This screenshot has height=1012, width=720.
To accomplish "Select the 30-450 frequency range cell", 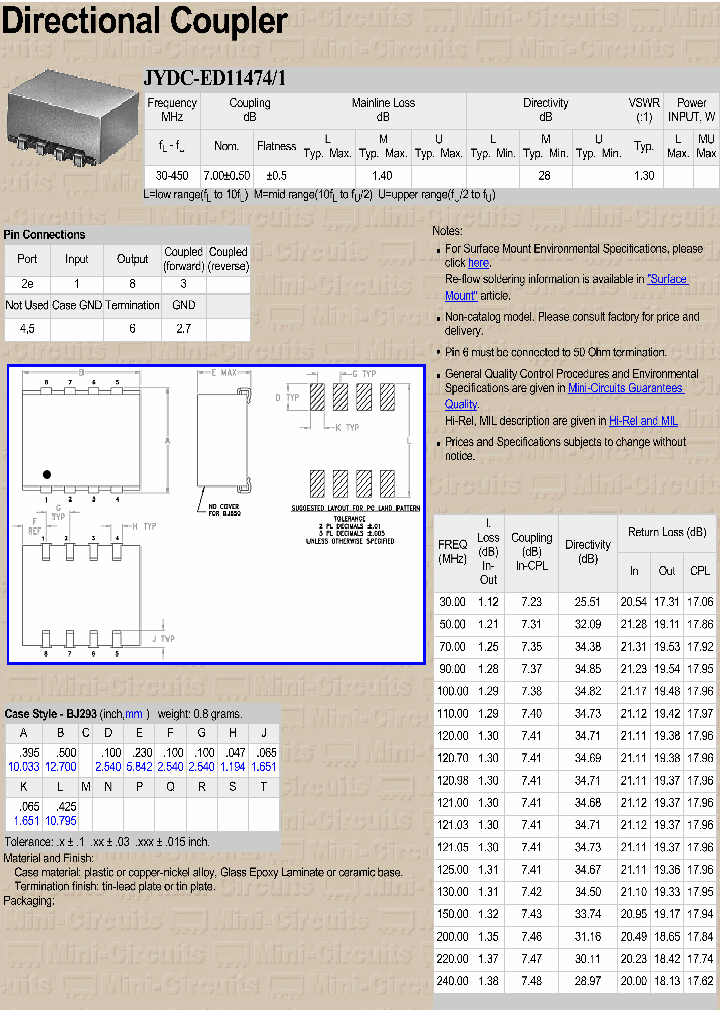I will pyautogui.click(x=172, y=176).
